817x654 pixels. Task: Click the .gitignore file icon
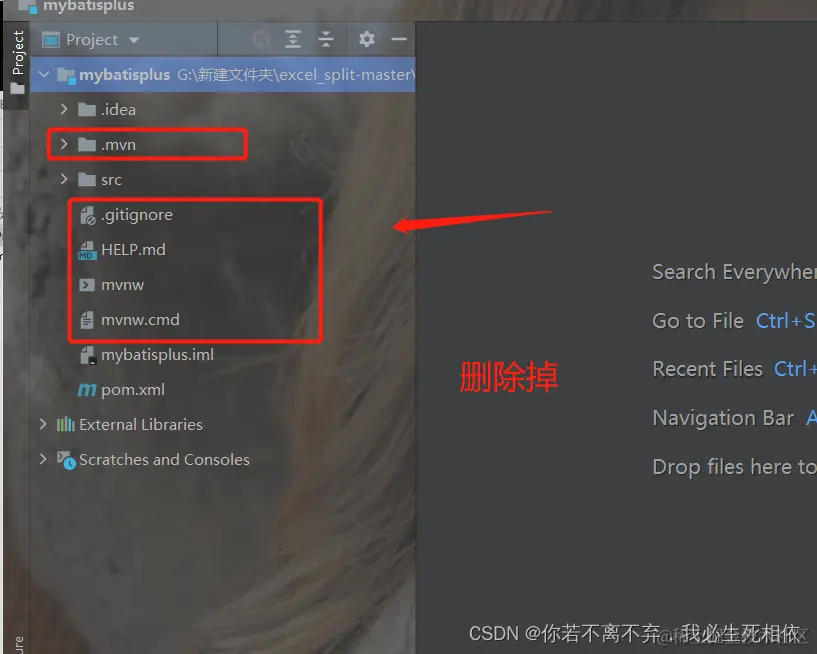tap(87, 215)
